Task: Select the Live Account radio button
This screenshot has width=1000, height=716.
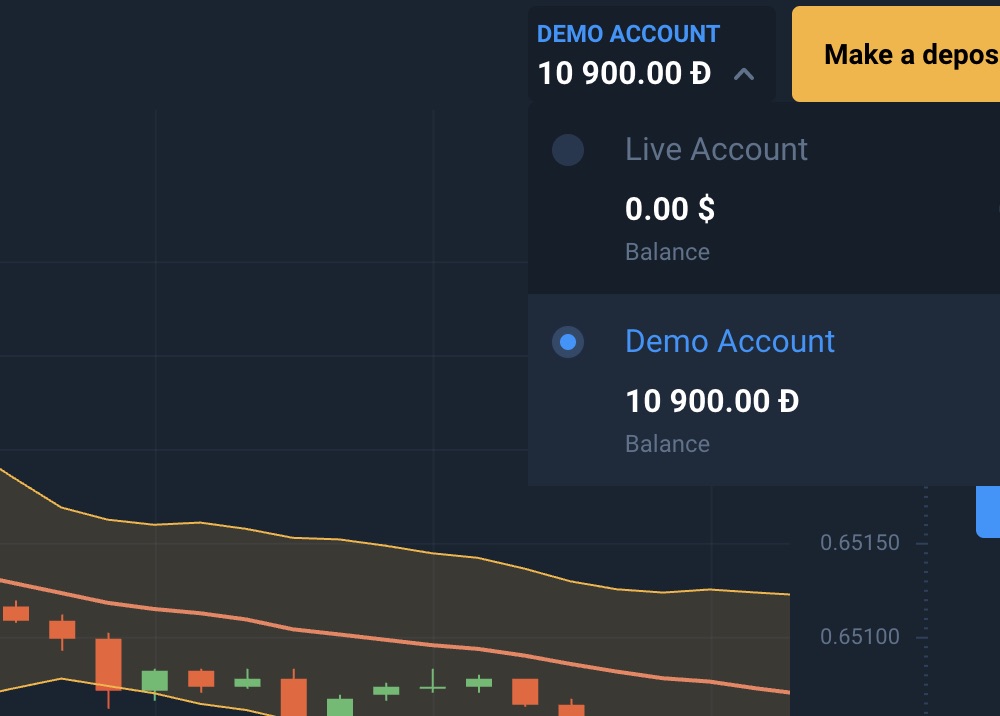Action: tap(568, 150)
